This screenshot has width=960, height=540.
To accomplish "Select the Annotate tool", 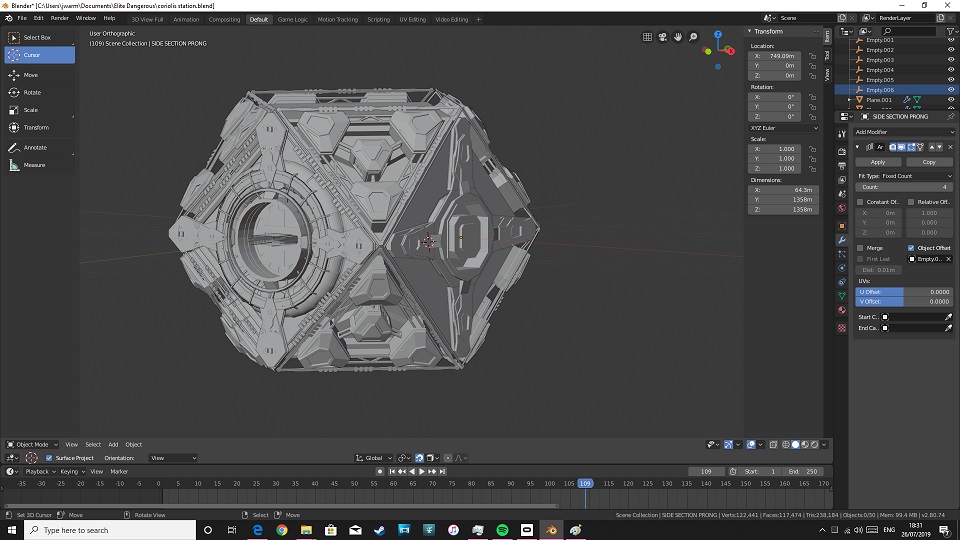I will 39,148.
